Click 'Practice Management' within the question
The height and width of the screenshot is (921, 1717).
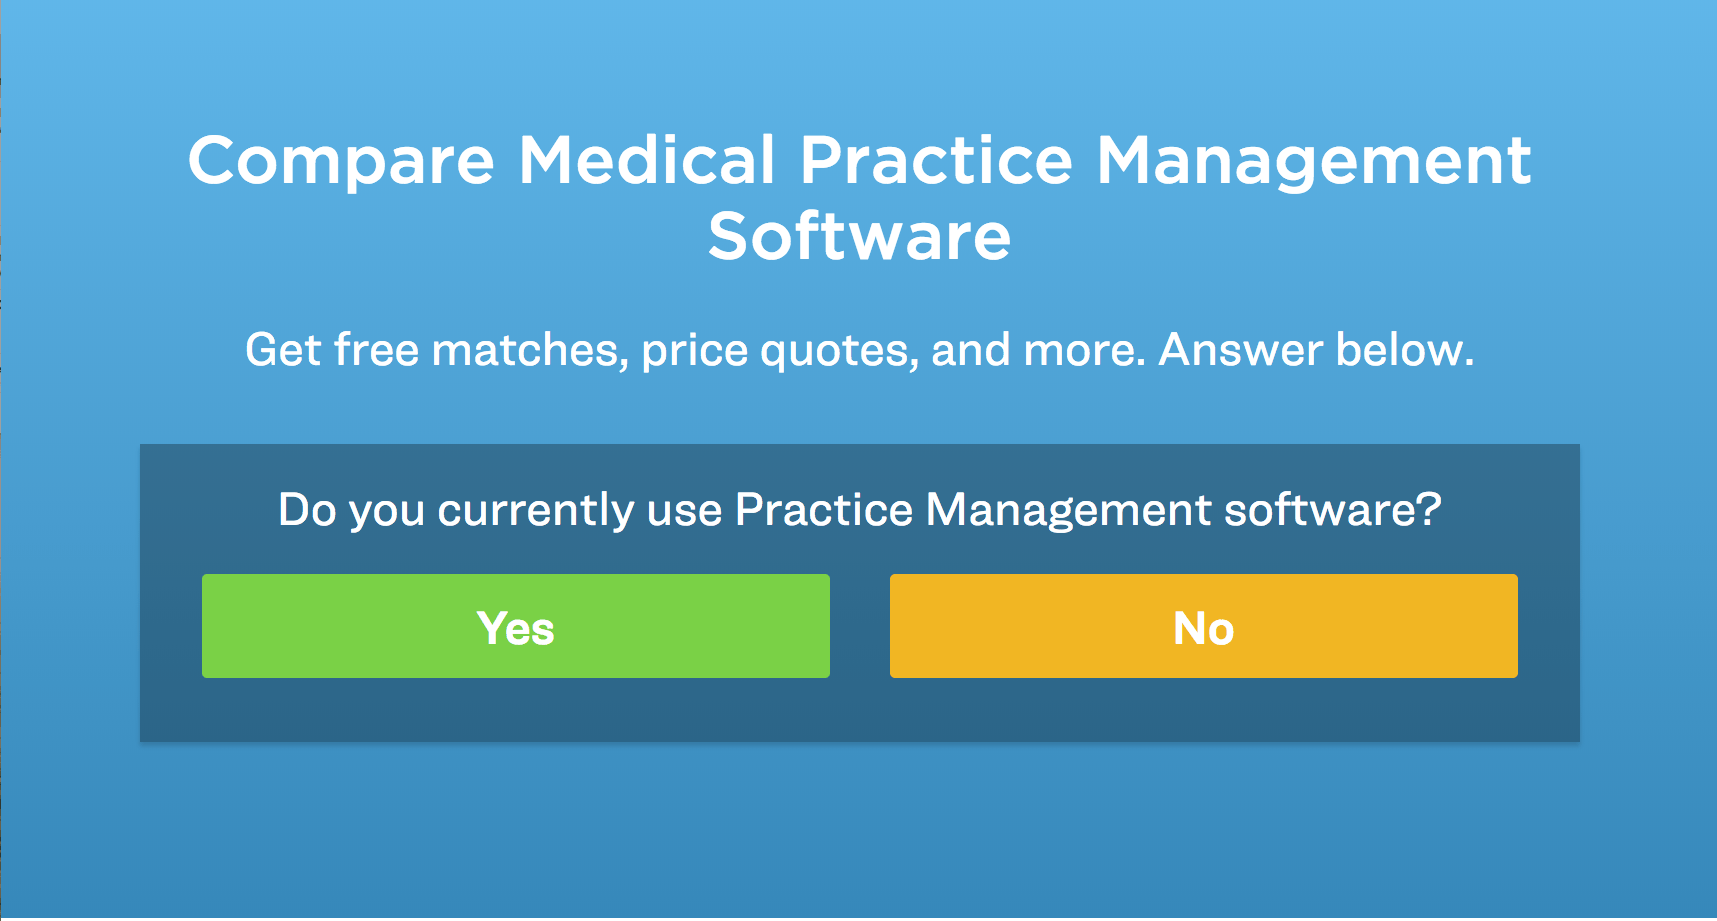point(974,510)
